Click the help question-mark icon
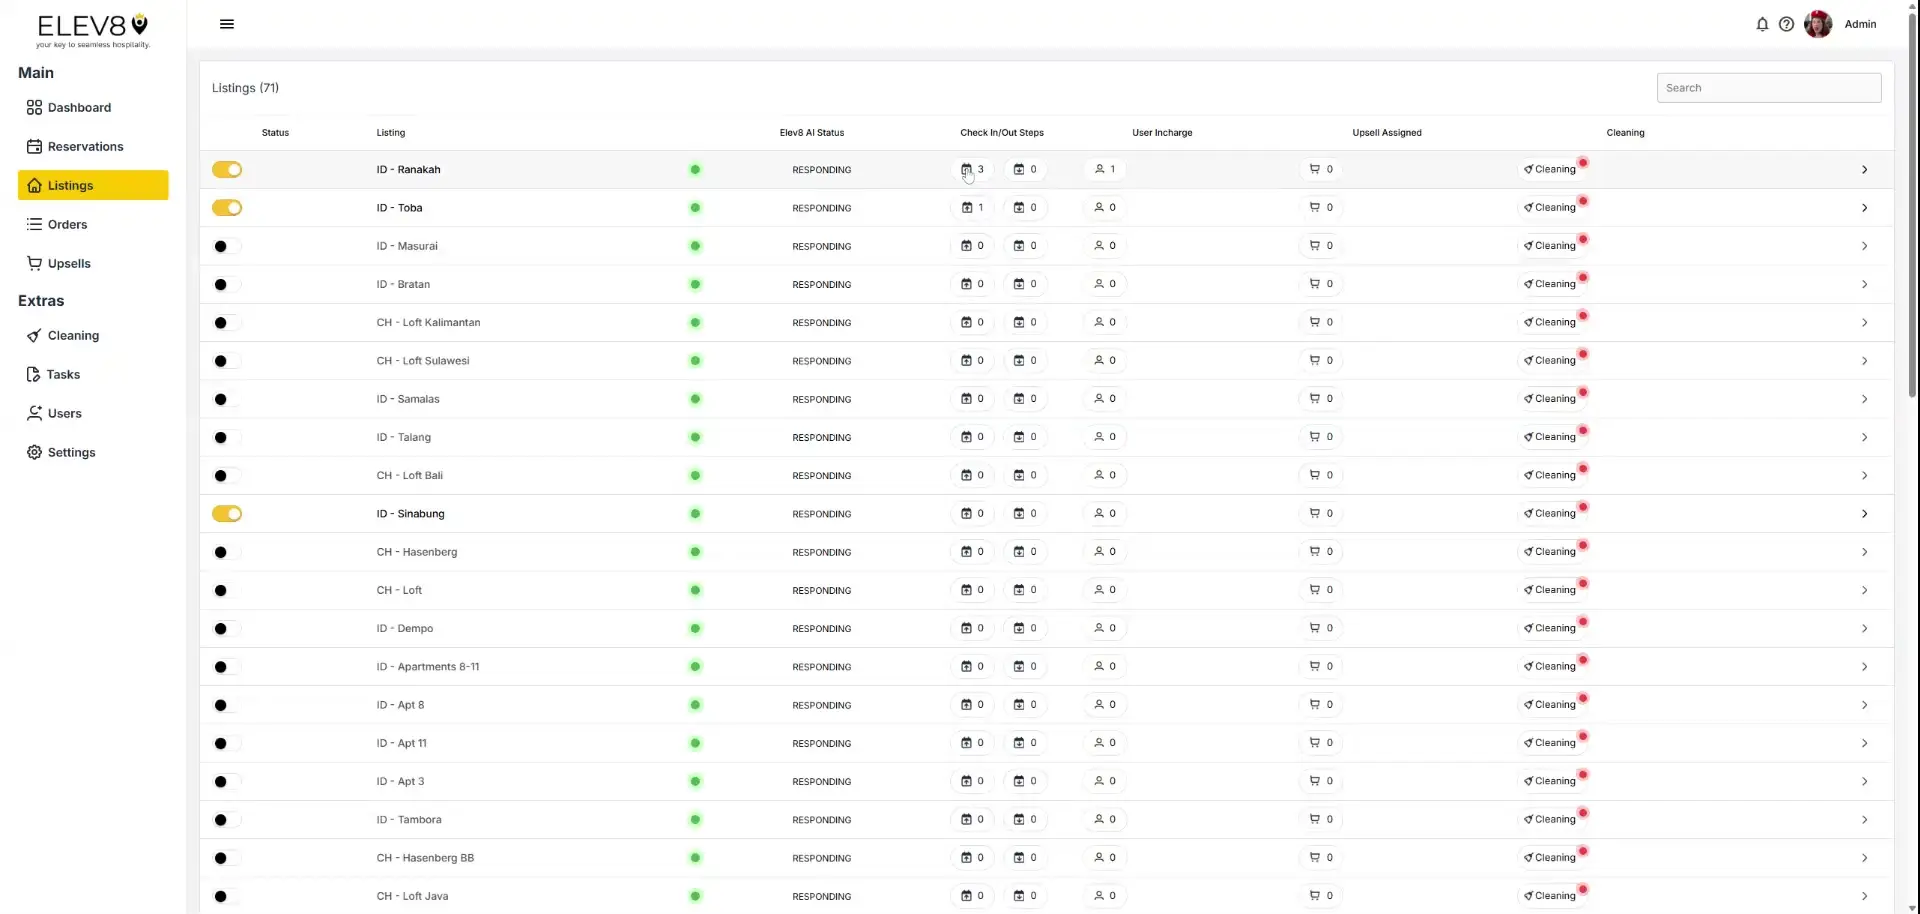1920x914 pixels. coord(1786,24)
